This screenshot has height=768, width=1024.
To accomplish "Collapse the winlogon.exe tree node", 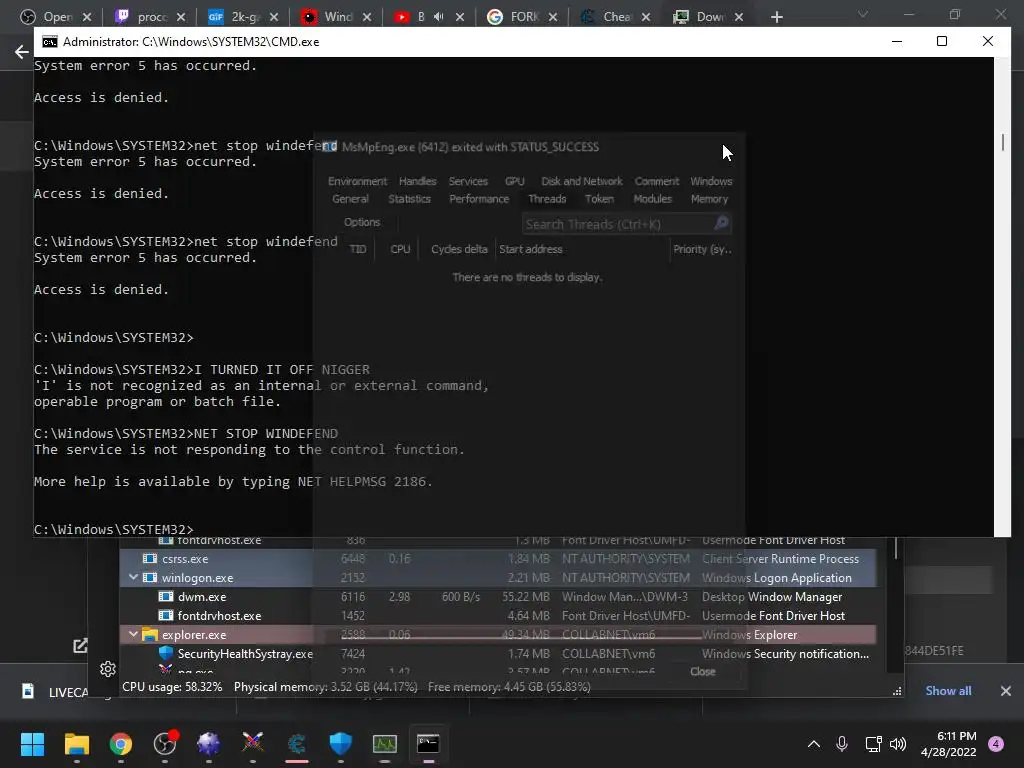I will click(x=133, y=577).
